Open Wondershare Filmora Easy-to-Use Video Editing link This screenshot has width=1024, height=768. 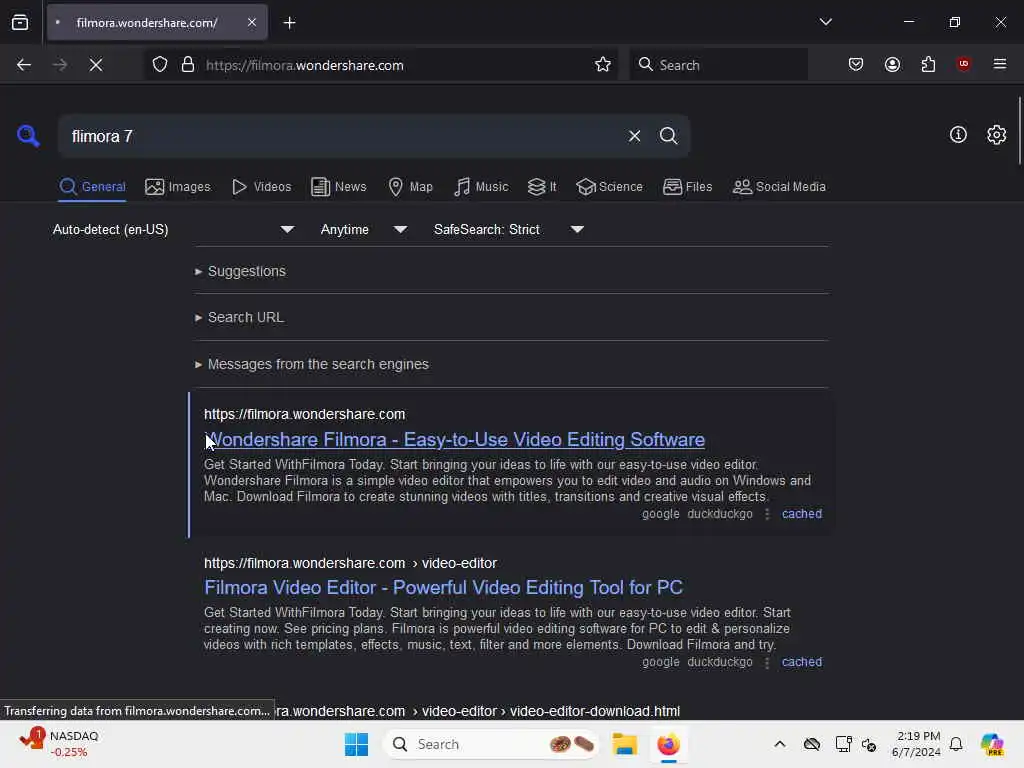point(455,440)
